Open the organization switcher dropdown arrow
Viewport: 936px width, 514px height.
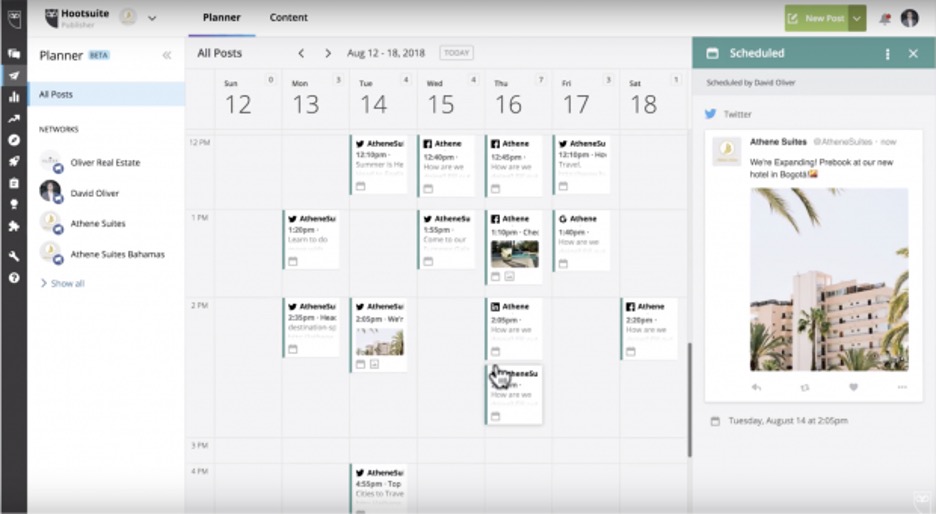tap(152, 18)
